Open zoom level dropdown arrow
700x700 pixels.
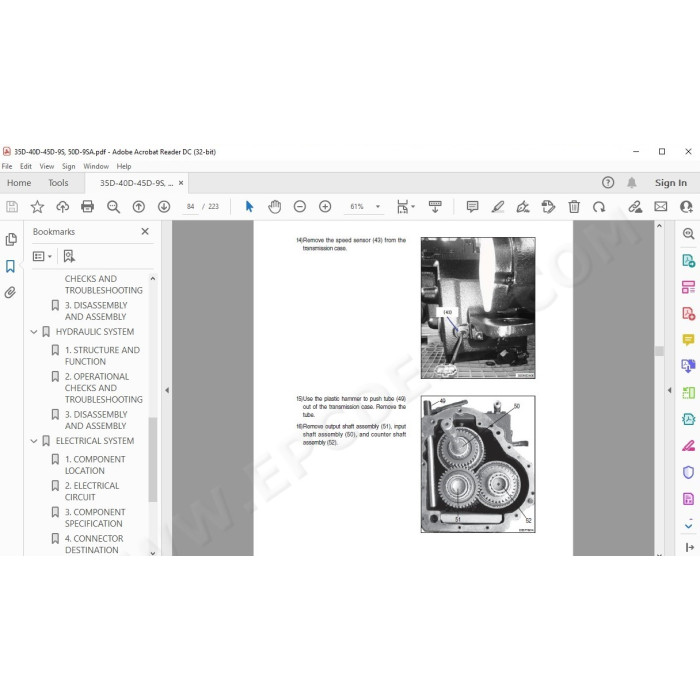[378, 207]
